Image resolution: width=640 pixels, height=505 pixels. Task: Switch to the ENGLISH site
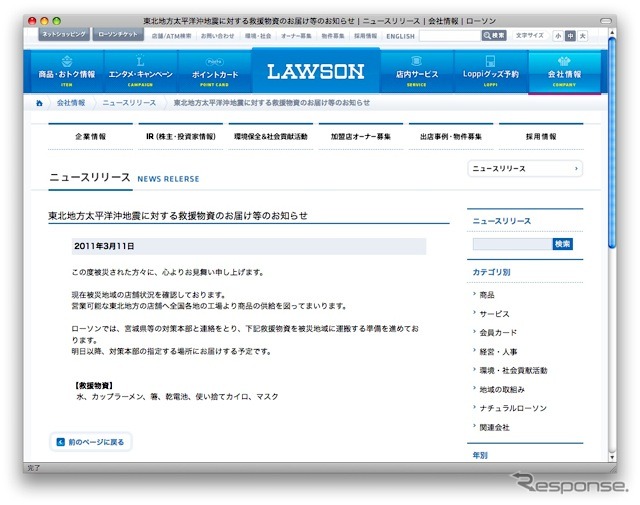point(400,36)
